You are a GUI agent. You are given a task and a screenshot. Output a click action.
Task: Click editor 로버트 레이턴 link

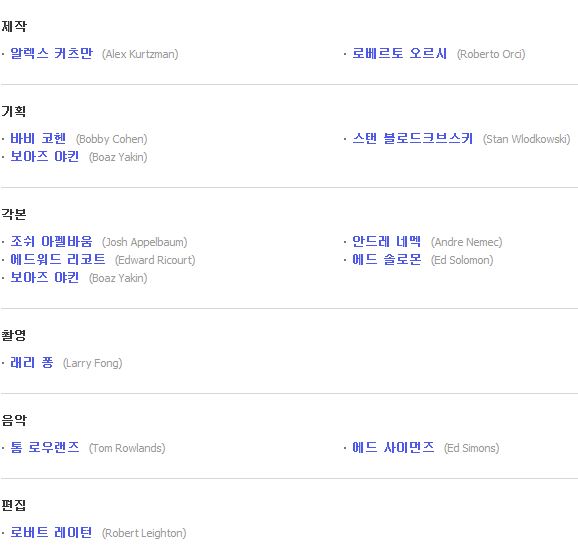[x=51, y=532]
